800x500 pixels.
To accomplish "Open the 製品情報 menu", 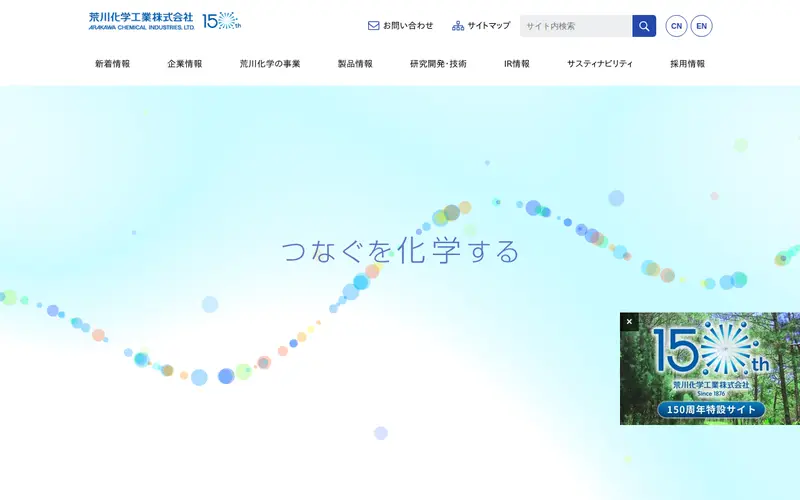I will tap(355, 64).
